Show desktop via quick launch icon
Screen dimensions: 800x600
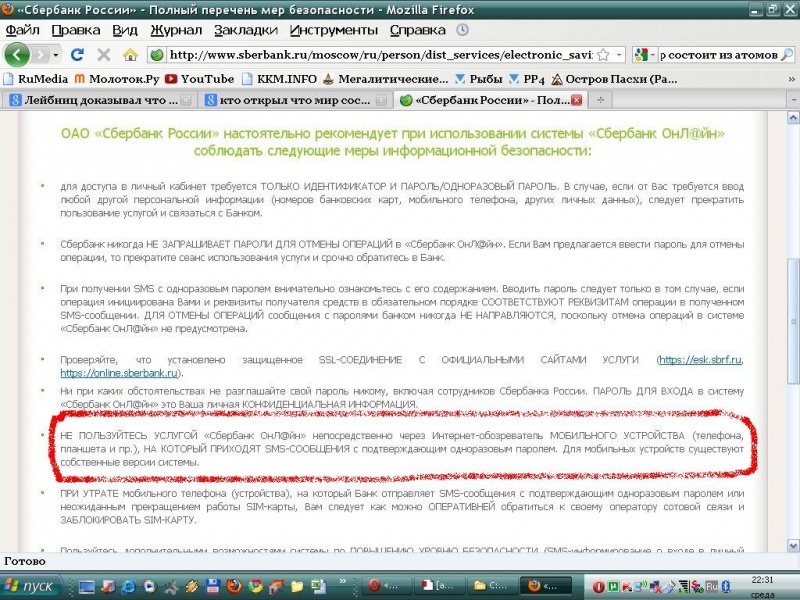pyautogui.click(x=87, y=586)
